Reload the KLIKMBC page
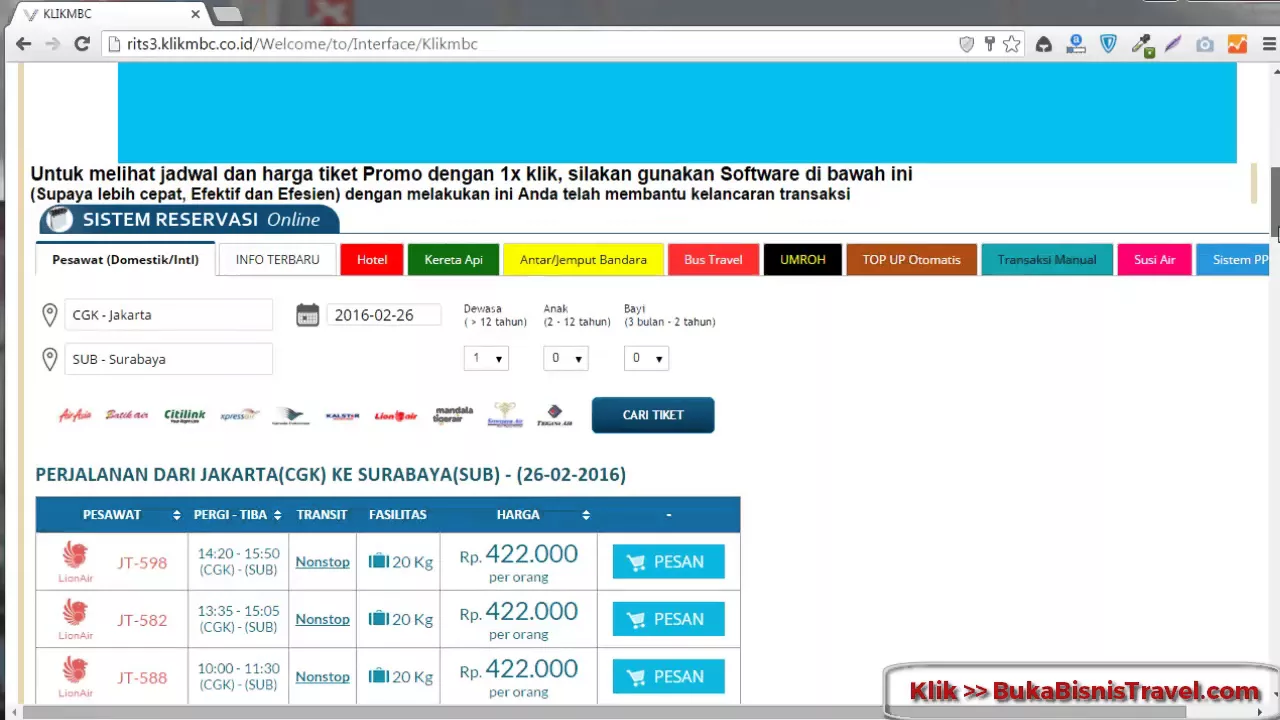1280x720 pixels. (x=82, y=44)
